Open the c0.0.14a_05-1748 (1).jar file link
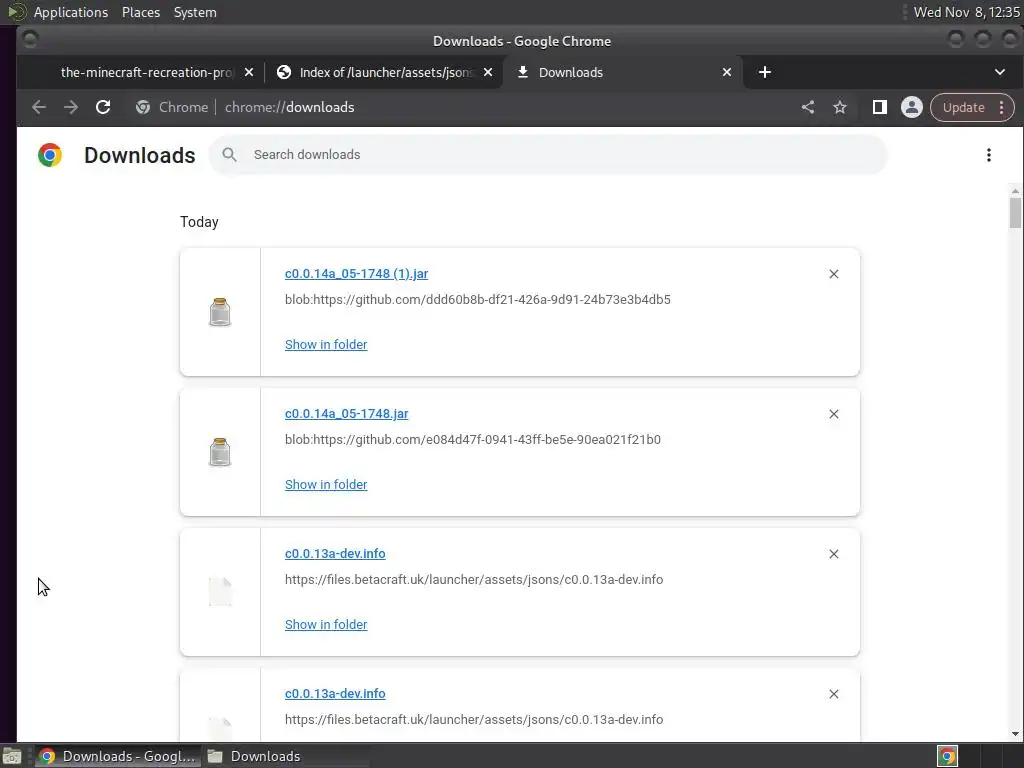 (357, 274)
